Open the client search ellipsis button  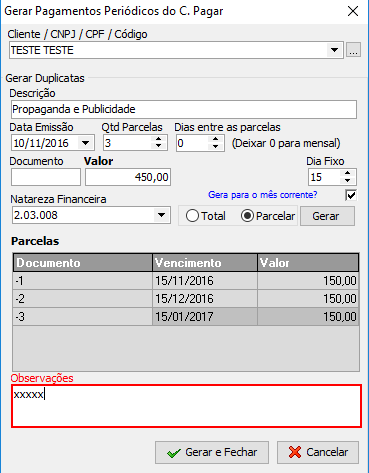(353, 50)
